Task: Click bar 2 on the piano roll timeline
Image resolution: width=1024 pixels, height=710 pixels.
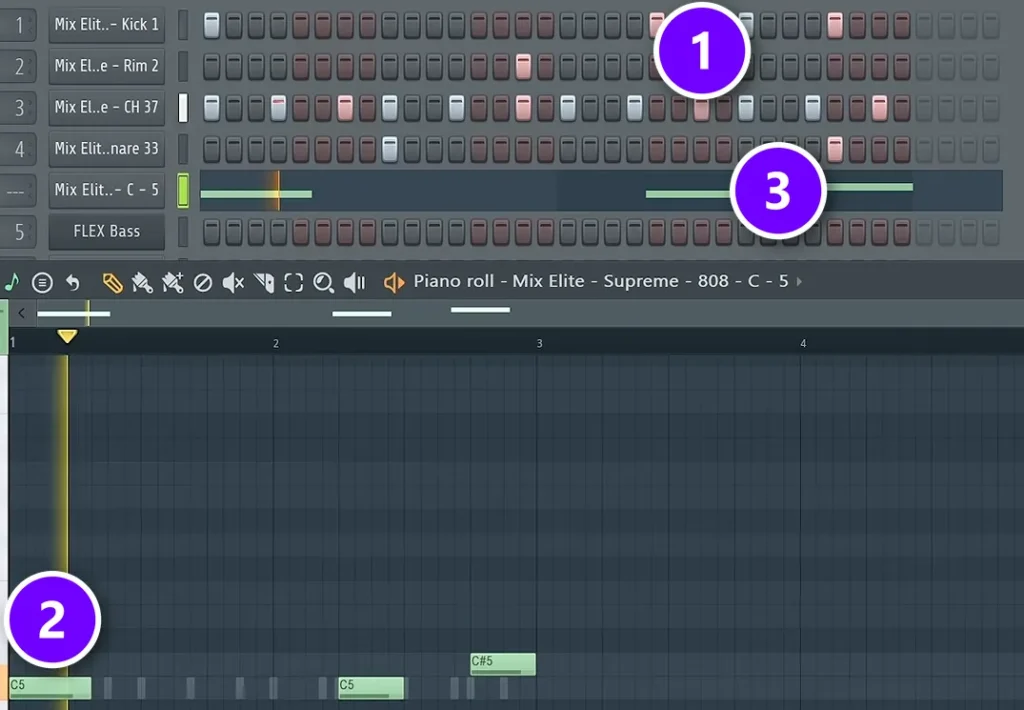Action: point(276,343)
